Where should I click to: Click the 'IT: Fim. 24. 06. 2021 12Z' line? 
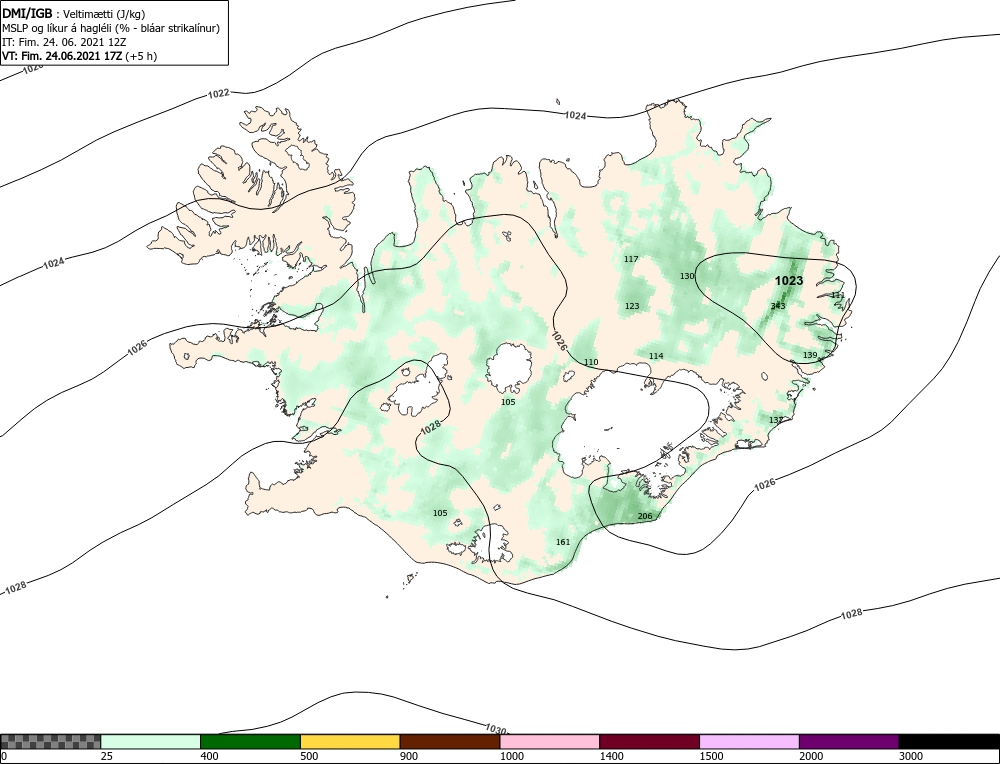tap(64, 42)
